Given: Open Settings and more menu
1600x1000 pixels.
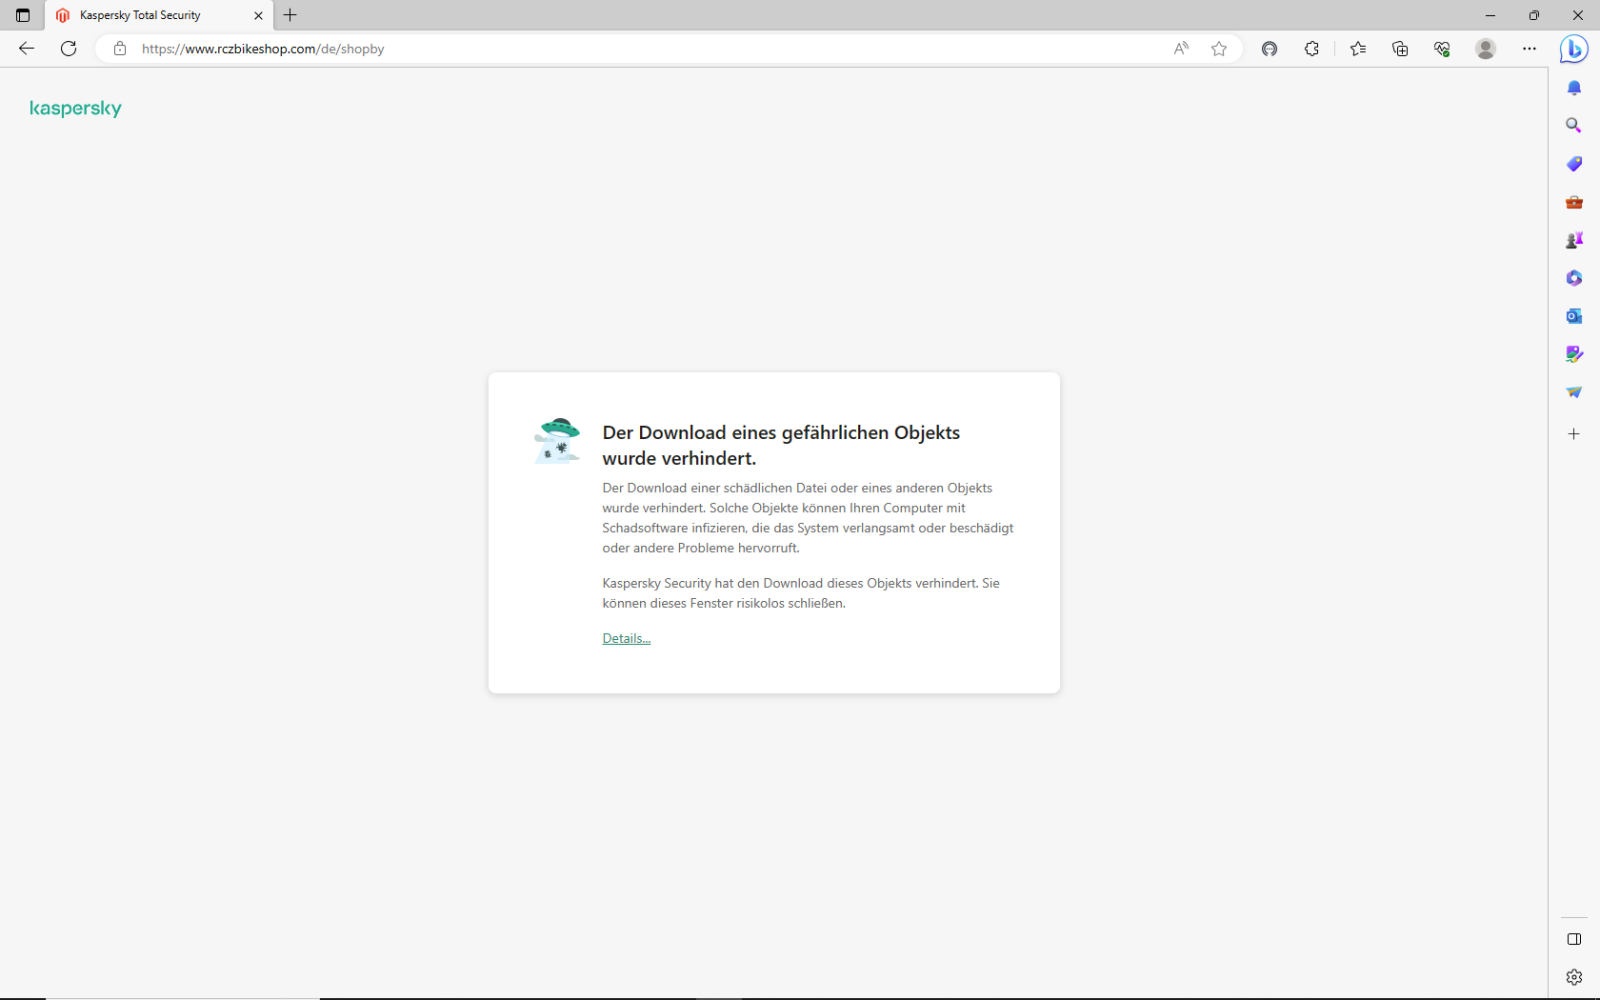Looking at the screenshot, I should tap(1529, 48).
